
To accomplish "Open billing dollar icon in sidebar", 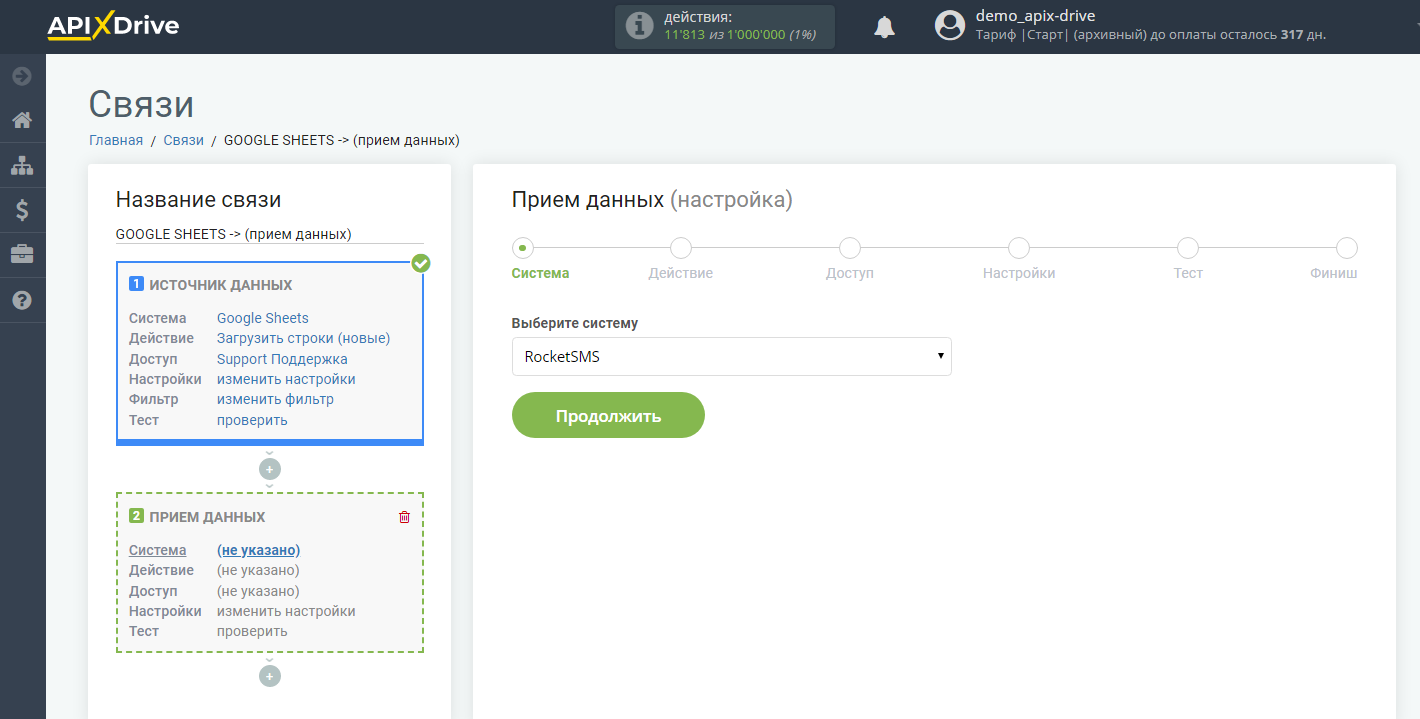I will (x=22, y=210).
